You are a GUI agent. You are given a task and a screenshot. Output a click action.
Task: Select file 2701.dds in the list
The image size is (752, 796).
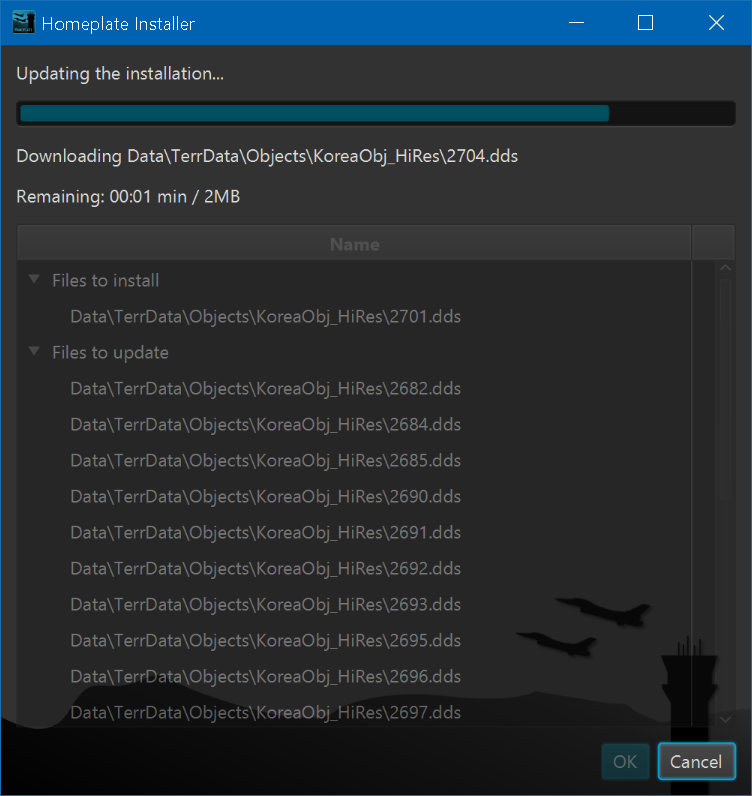point(265,317)
